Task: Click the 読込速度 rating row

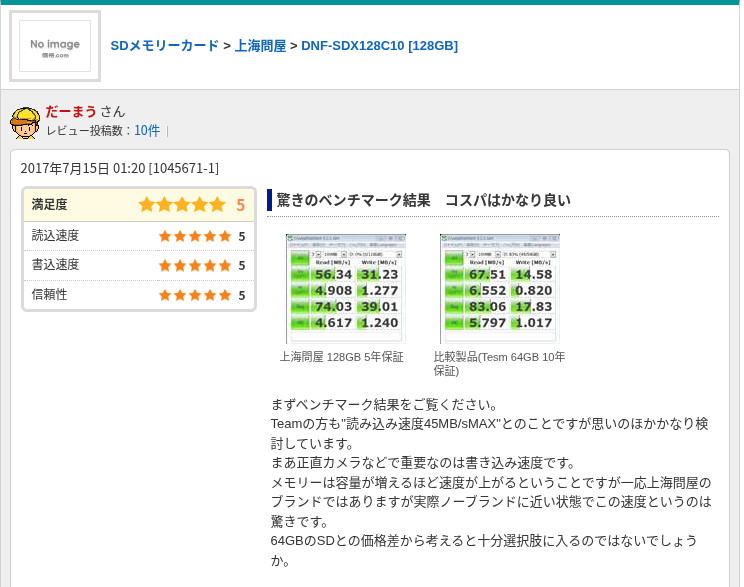Action: pyautogui.click(x=139, y=236)
